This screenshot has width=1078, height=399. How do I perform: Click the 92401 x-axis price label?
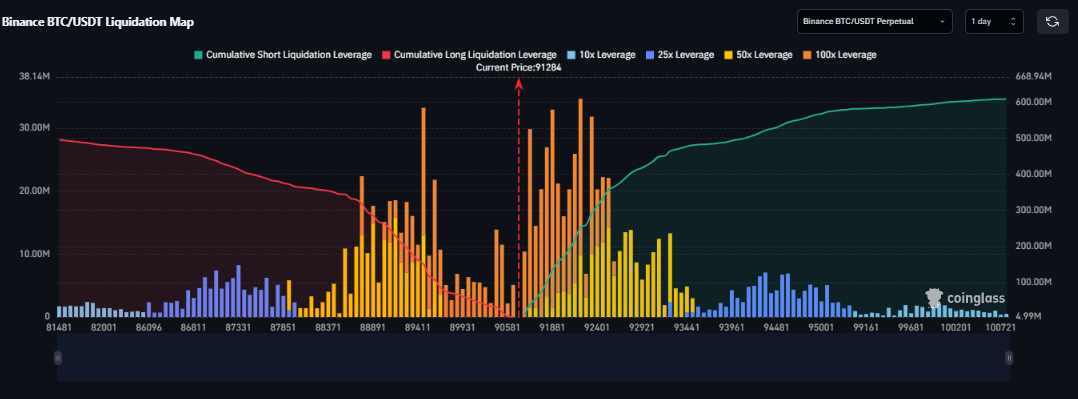[x=595, y=327]
